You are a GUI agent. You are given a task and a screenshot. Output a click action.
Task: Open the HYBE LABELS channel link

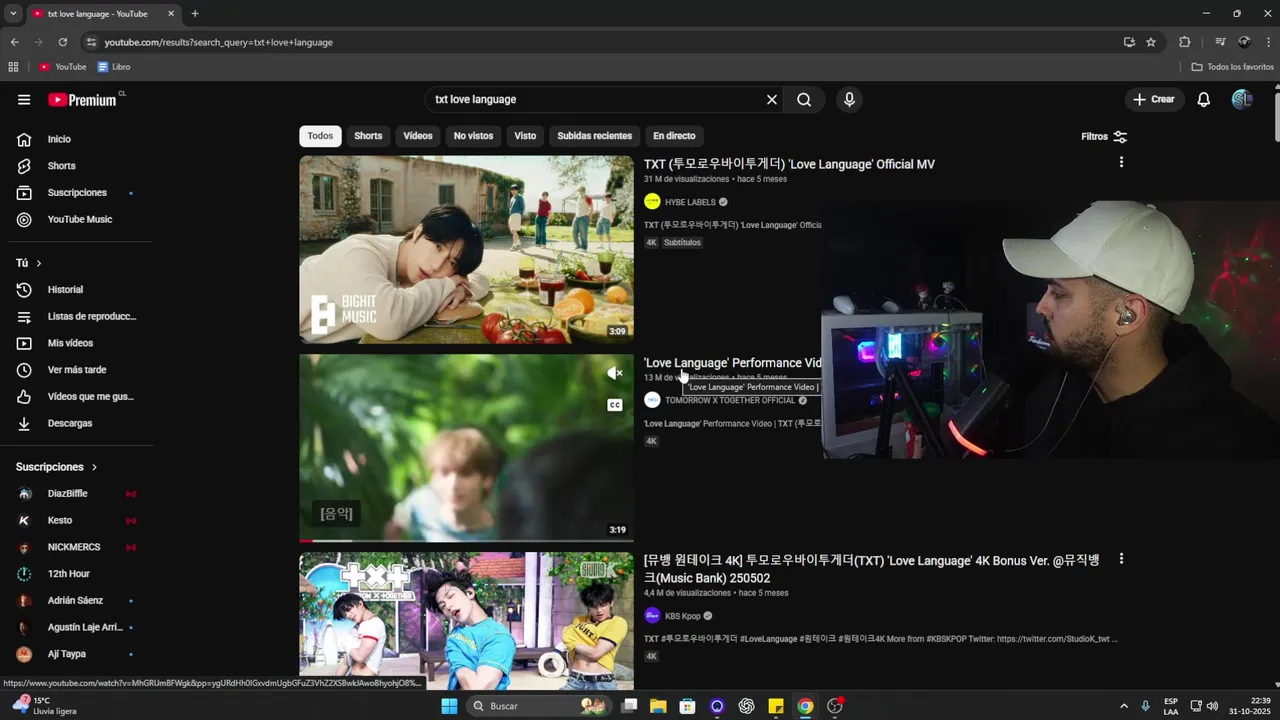690,202
